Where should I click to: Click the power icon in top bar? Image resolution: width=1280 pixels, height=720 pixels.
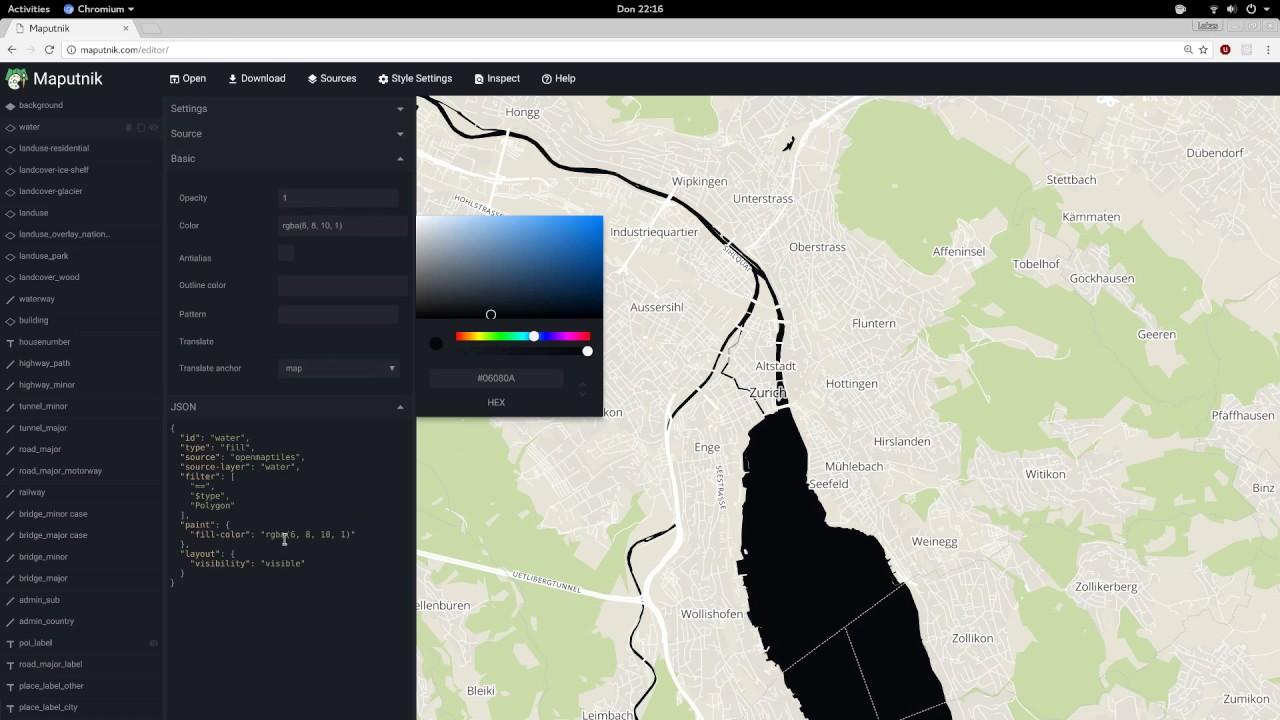pyautogui.click(x=1251, y=9)
